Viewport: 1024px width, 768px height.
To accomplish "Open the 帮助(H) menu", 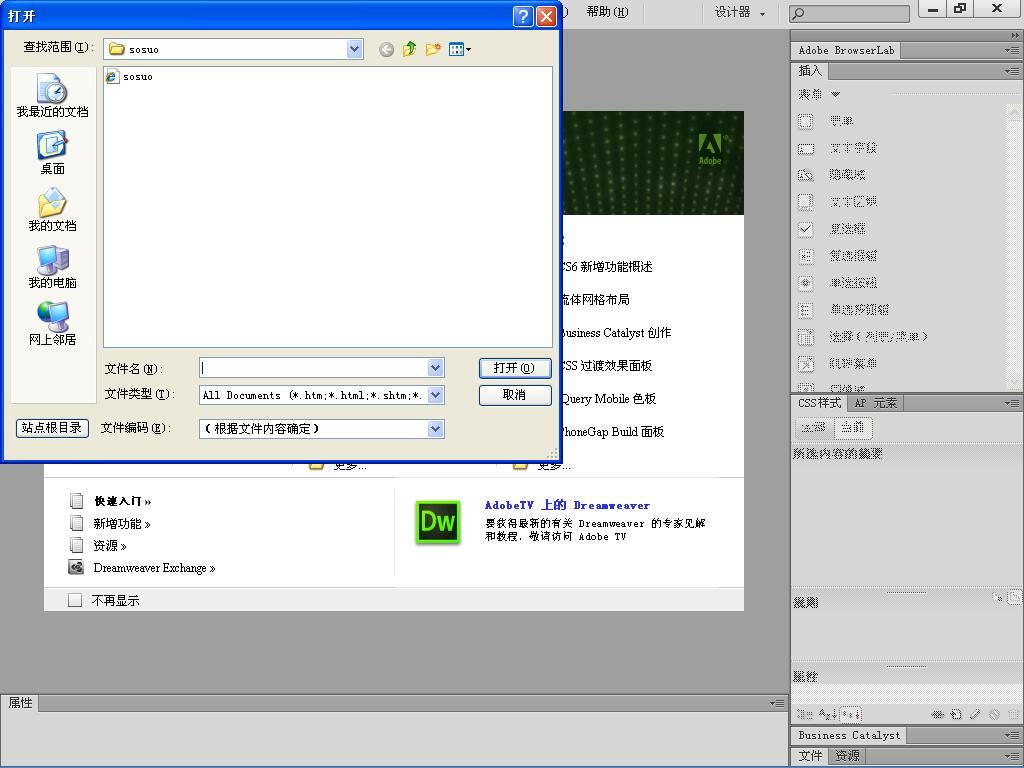I will (x=607, y=12).
